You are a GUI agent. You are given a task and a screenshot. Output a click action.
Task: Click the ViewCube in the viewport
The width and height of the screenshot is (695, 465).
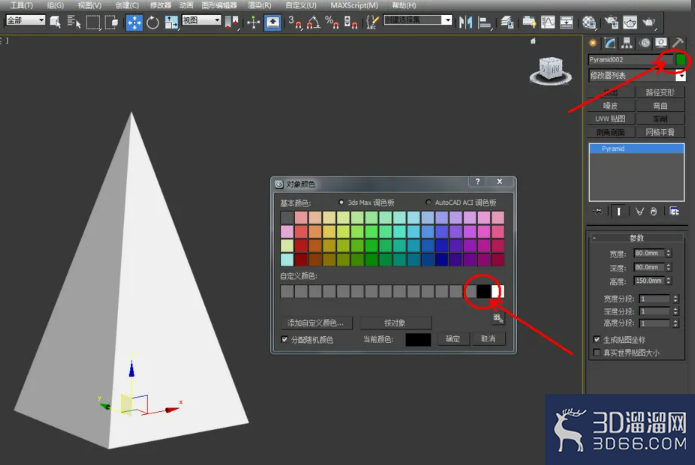551,70
